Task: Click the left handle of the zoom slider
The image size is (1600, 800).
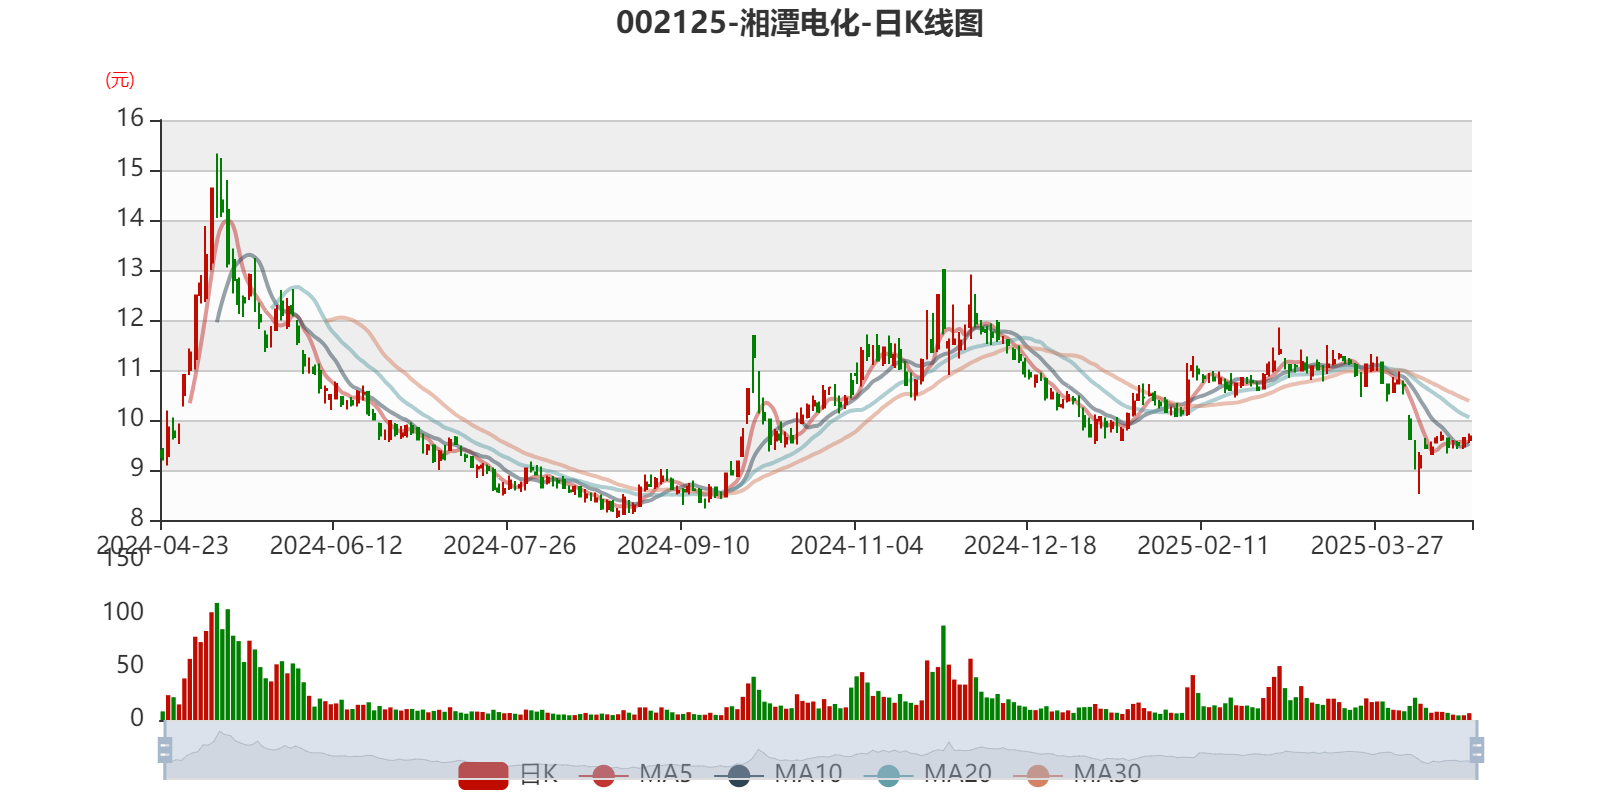Action: pos(165,749)
